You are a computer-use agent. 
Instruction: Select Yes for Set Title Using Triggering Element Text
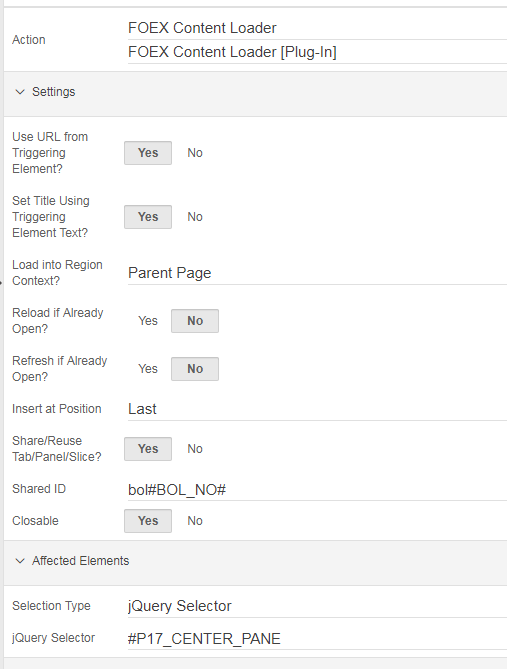click(148, 217)
